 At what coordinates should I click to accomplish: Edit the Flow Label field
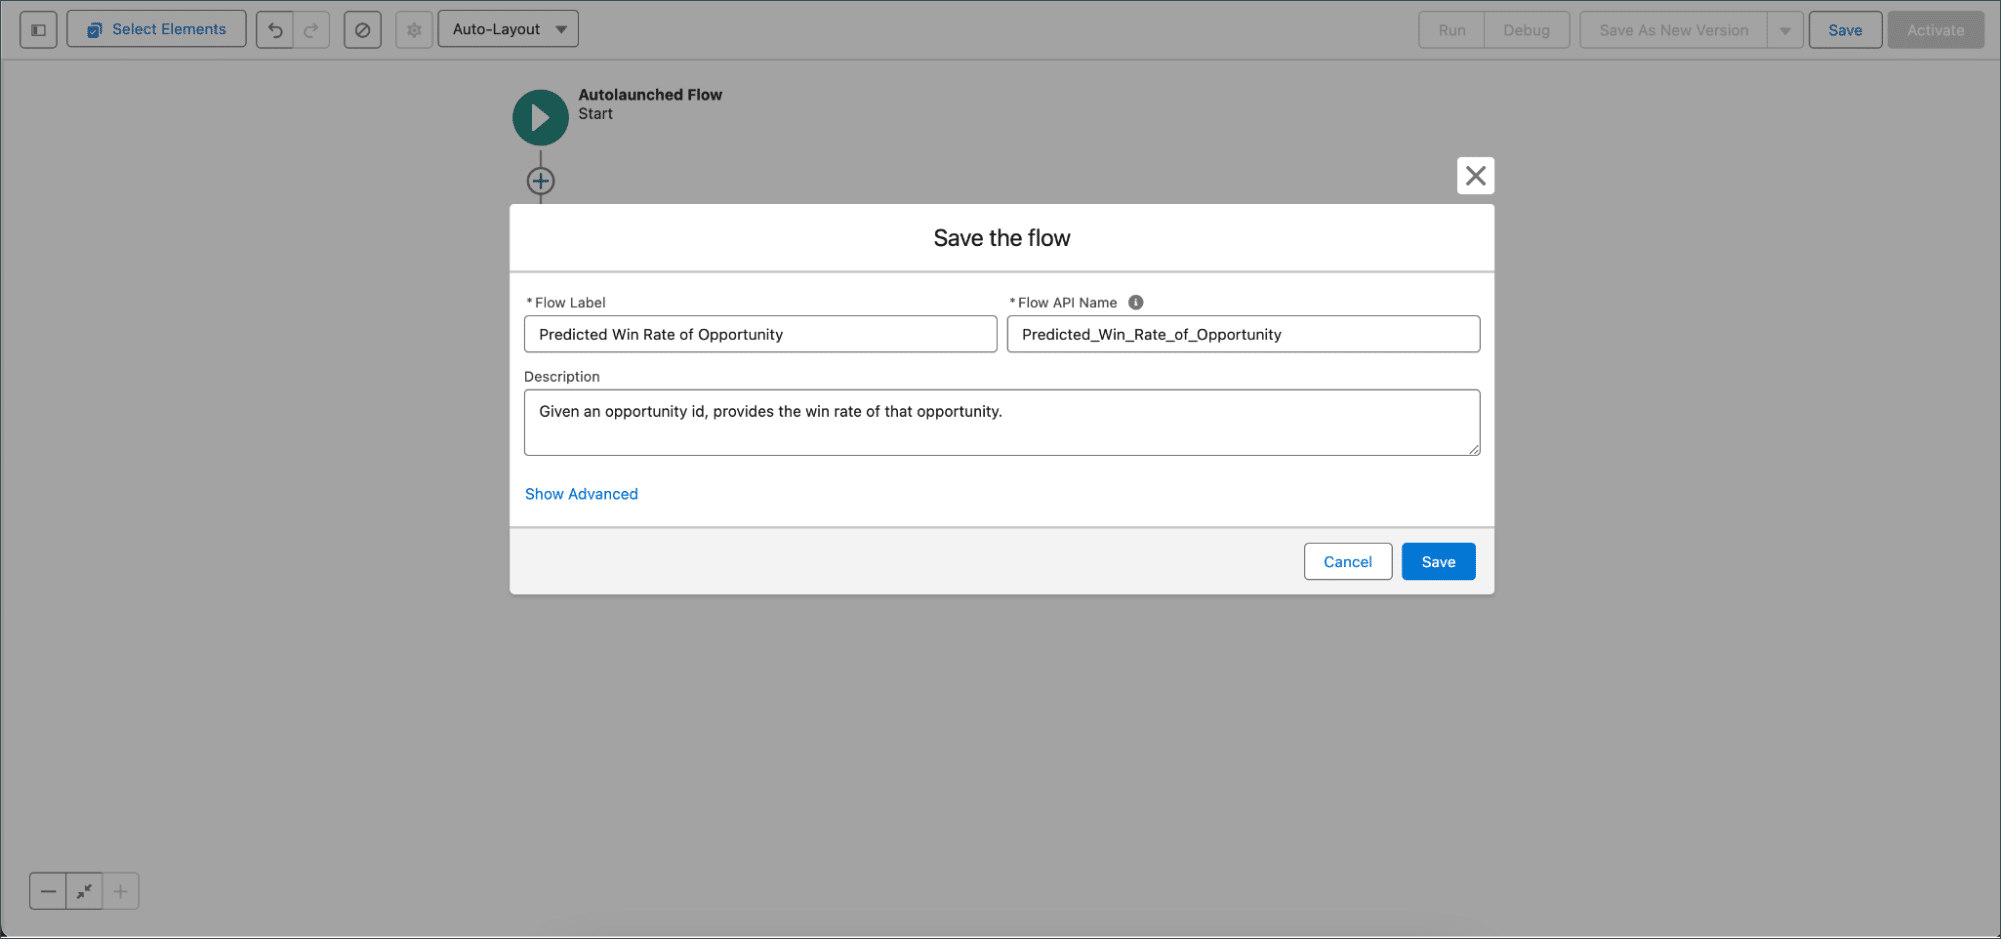(x=760, y=334)
